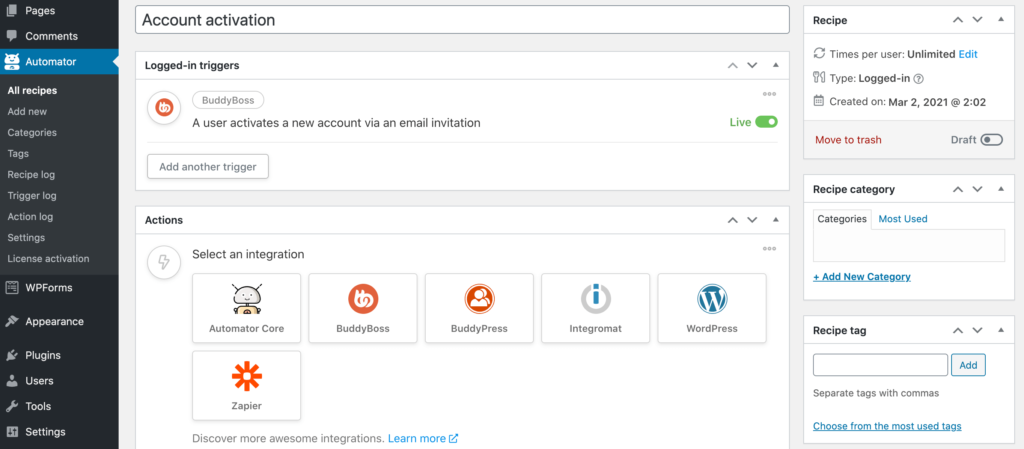This screenshot has width=1024, height=449.
Task: Open Add new in Automator menu
Action: point(27,112)
